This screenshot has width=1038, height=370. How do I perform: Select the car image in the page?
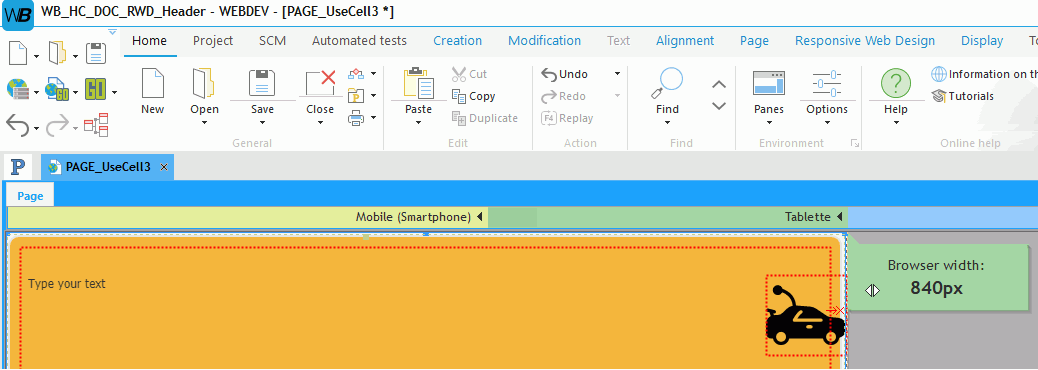click(x=805, y=315)
